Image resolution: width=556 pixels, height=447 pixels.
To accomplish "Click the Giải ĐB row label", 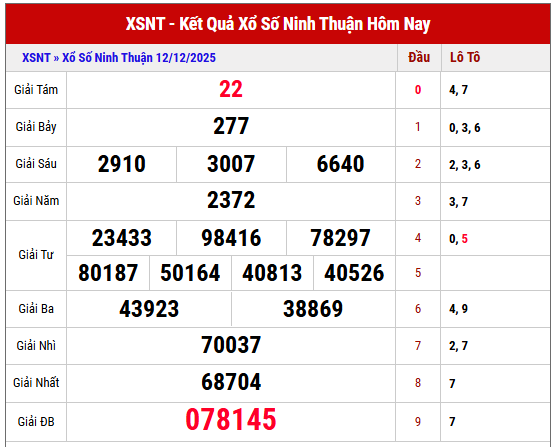I will (x=36, y=422).
